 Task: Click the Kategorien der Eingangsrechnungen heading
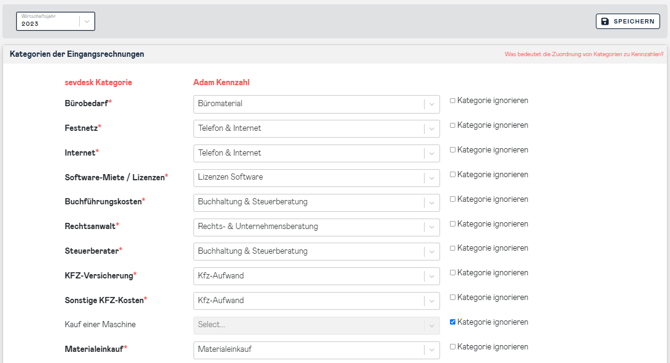click(x=77, y=54)
